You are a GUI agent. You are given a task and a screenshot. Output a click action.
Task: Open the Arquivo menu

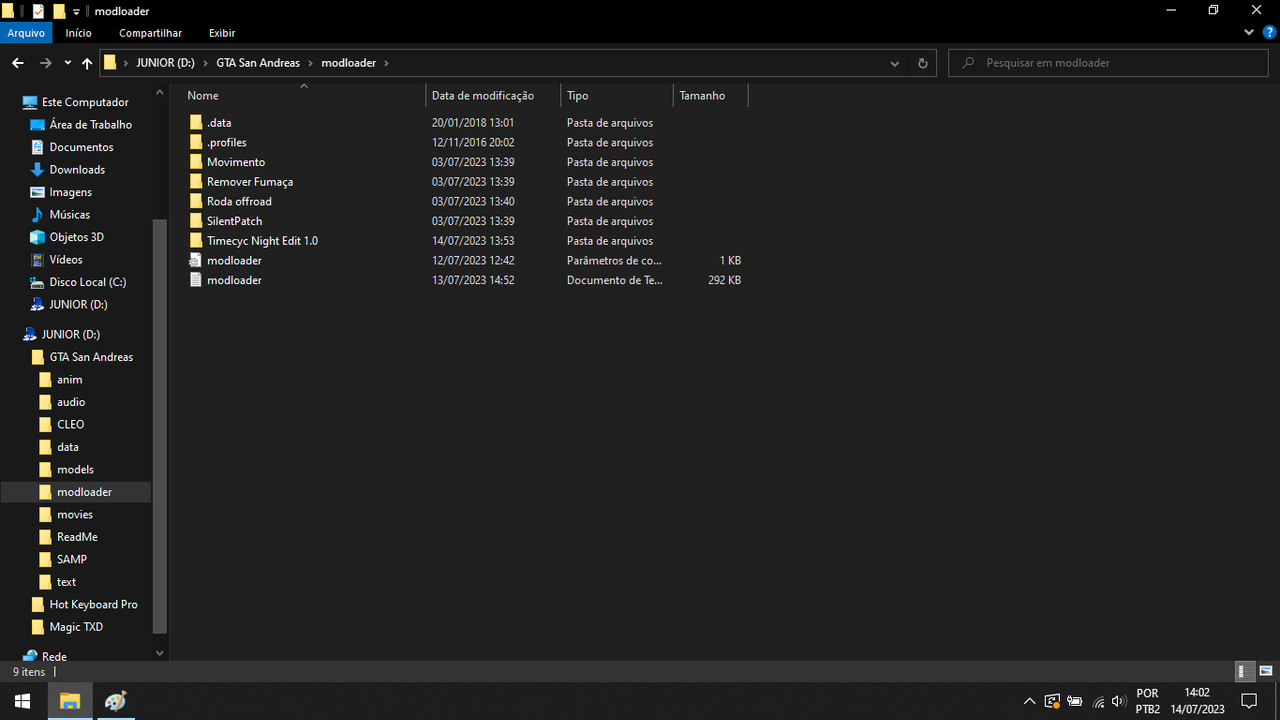(x=26, y=33)
